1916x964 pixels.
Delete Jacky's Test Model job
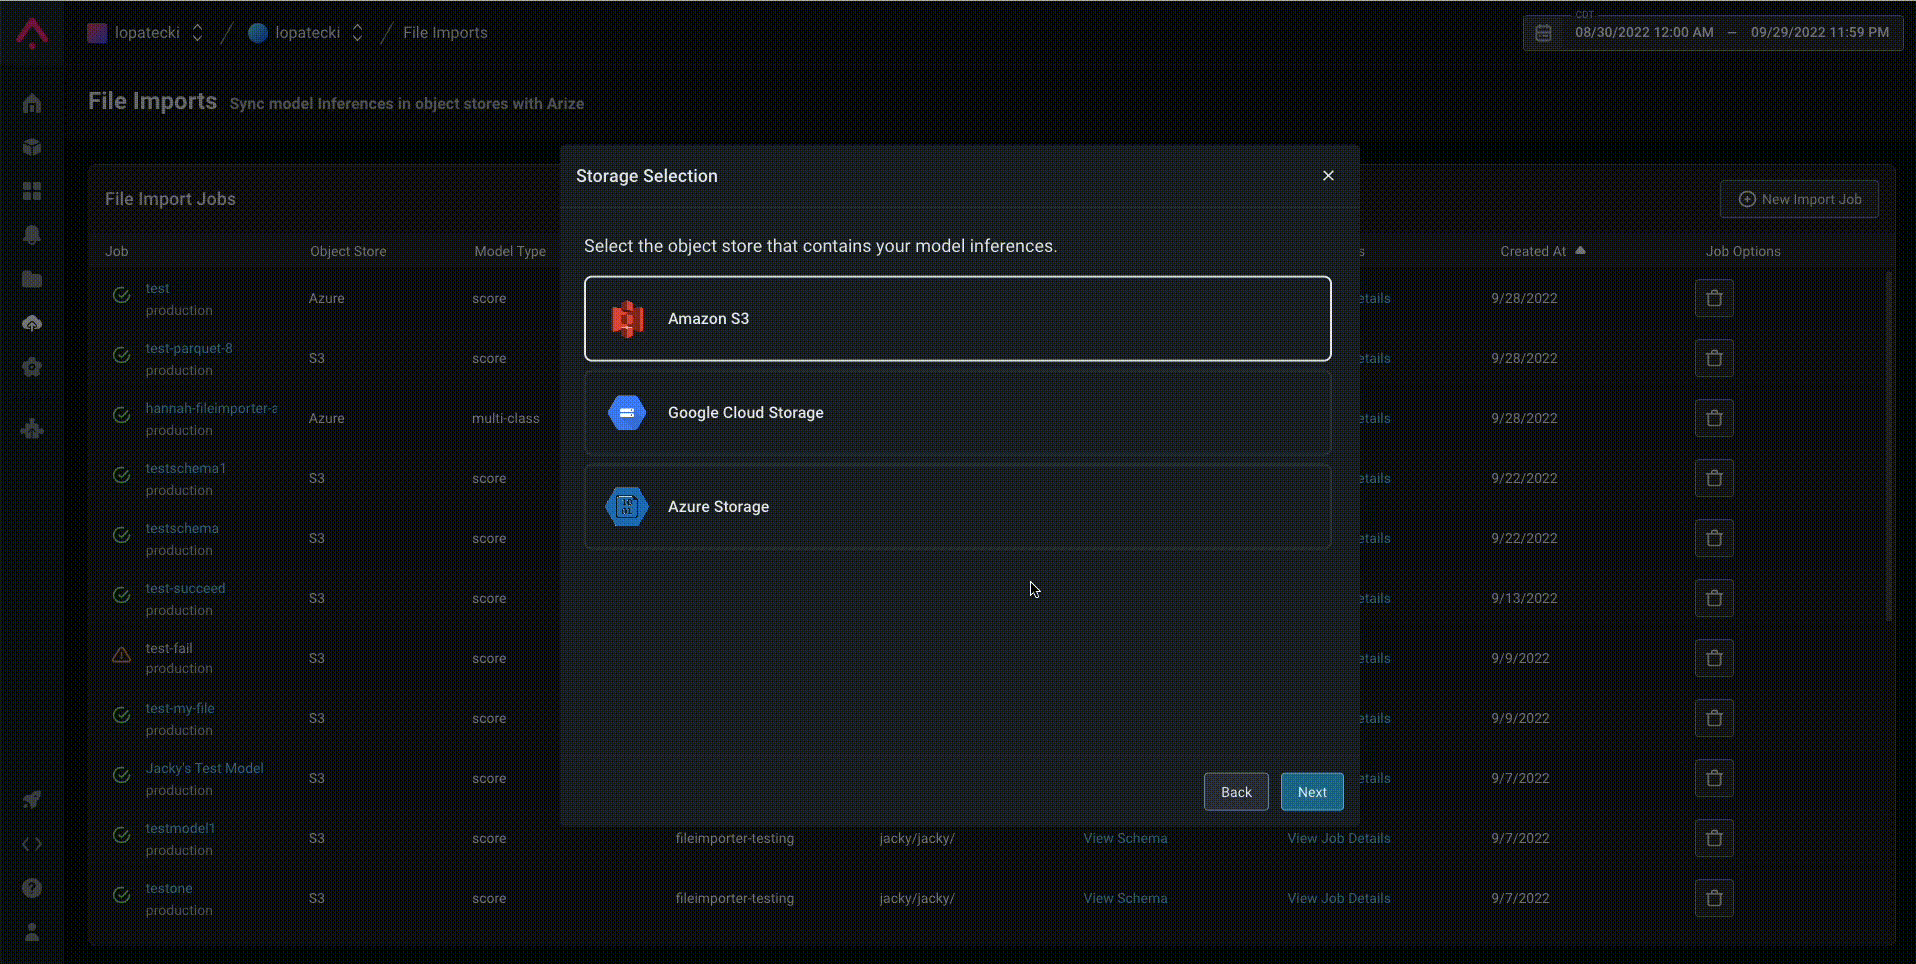pyautogui.click(x=1714, y=778)
